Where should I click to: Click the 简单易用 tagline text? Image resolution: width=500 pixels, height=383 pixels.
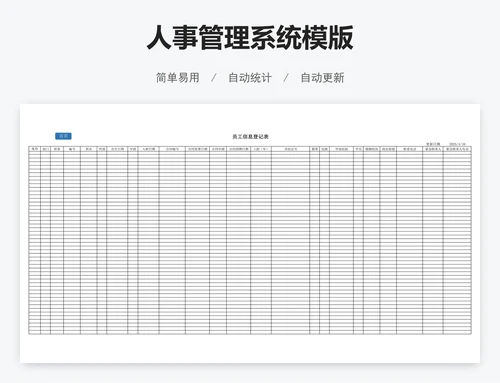tap(178, 78)
